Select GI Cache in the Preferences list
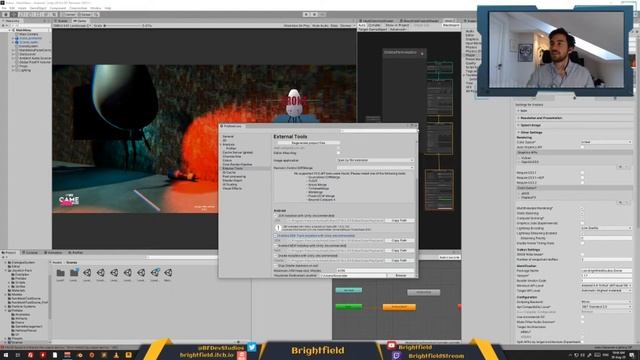Viewport: 640px width, 360px height. tap(229, 172)
